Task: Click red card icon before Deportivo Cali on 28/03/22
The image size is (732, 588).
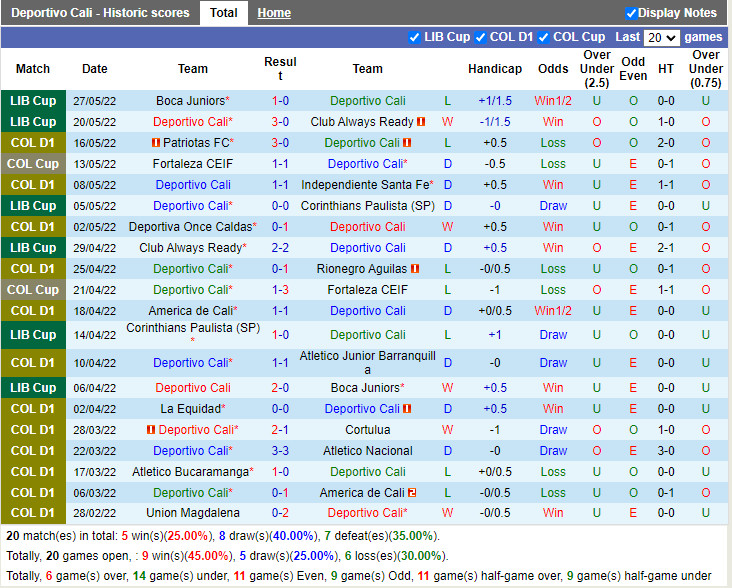Action: click(x=151, y=430)
